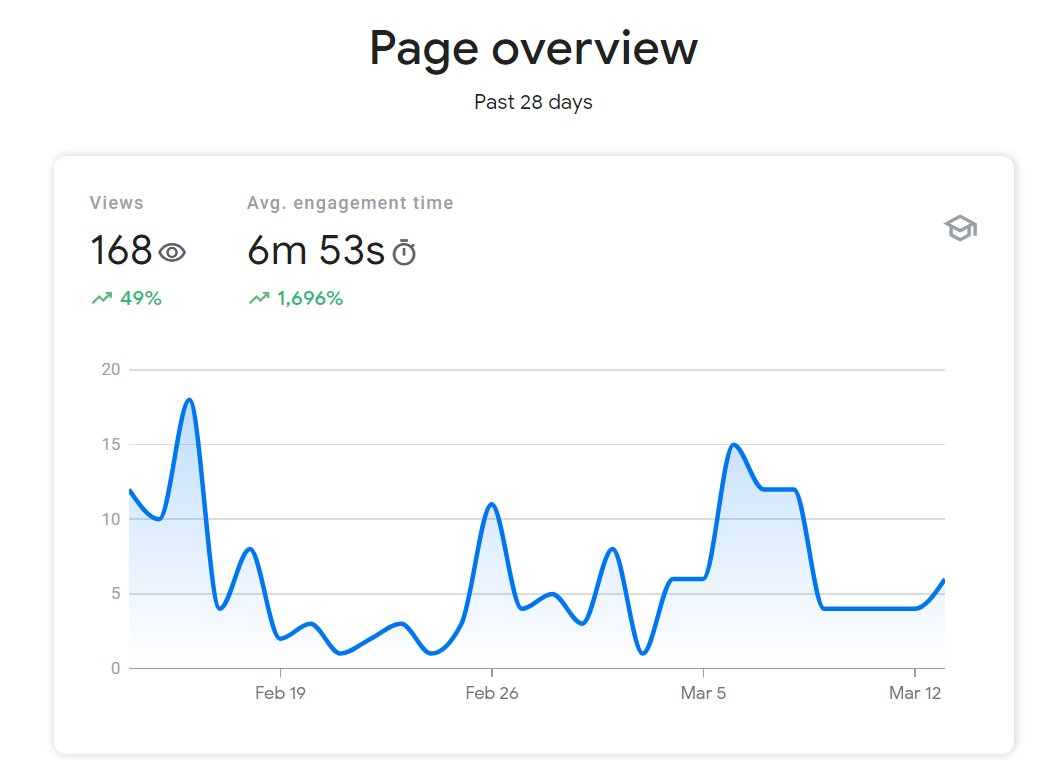Image resolution: width=1051 pixels, height=760 pixels.
Task: Click the 49% views change figure
Action: 141,298
